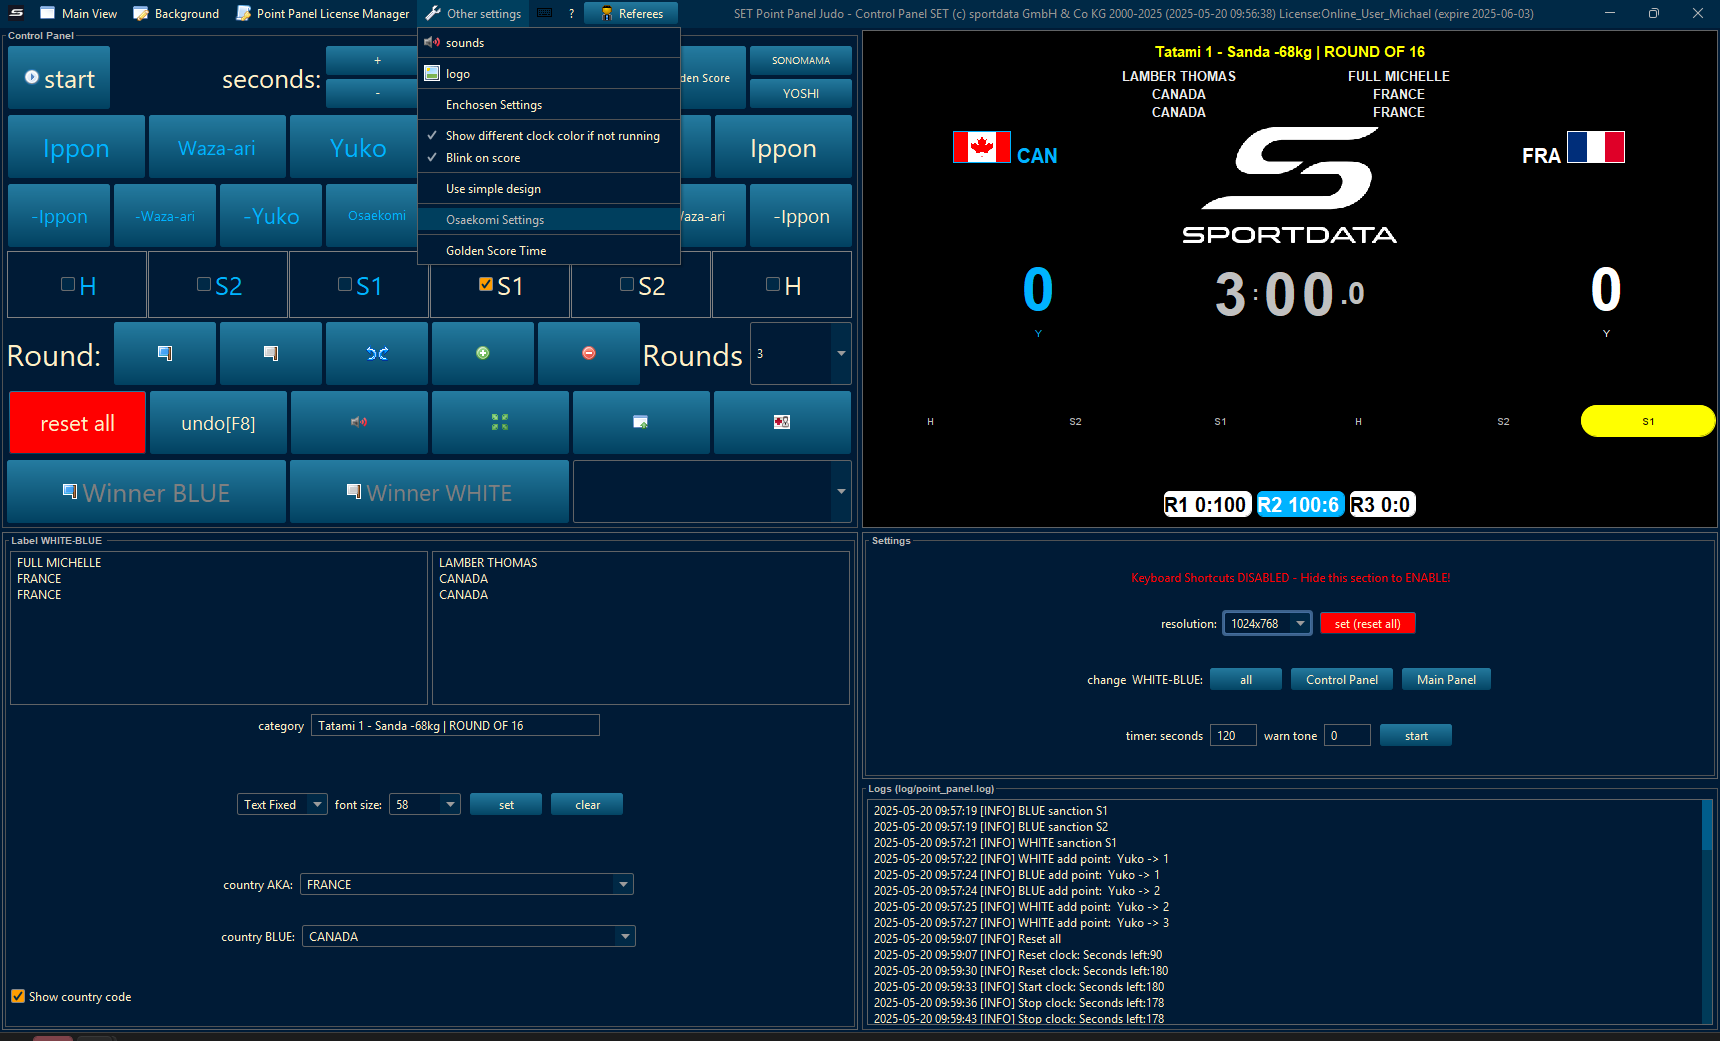Click the clear button

click(587, 805)
